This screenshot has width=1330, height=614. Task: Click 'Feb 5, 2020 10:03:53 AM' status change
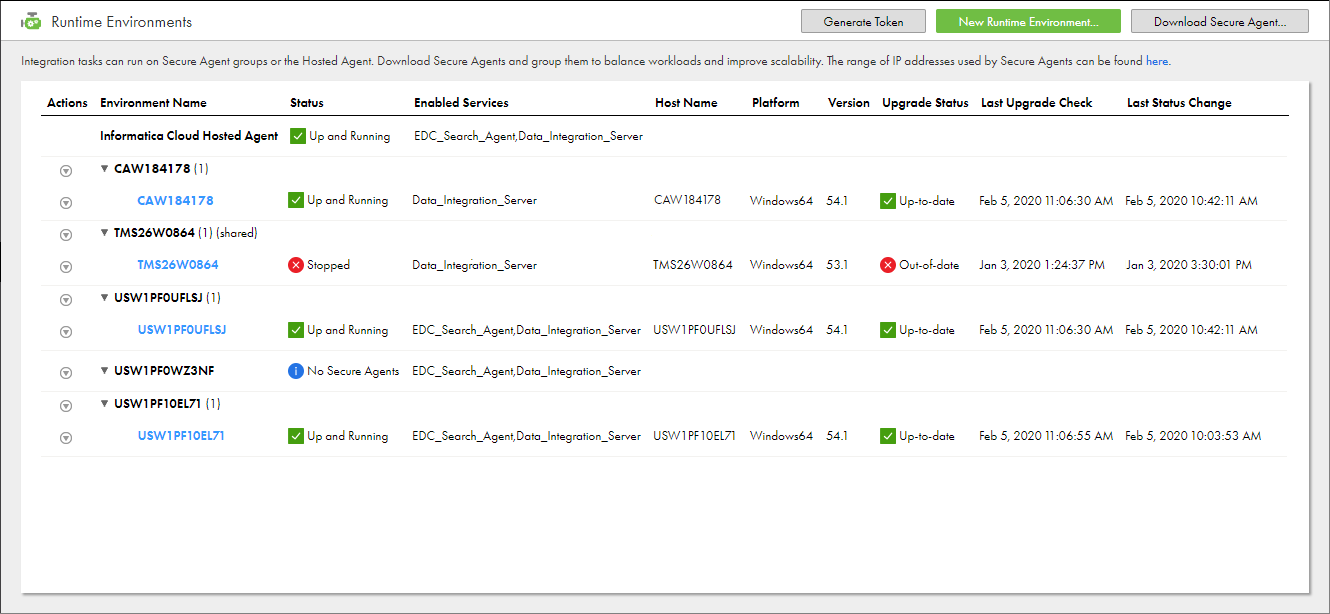(x=1193, y=436)
